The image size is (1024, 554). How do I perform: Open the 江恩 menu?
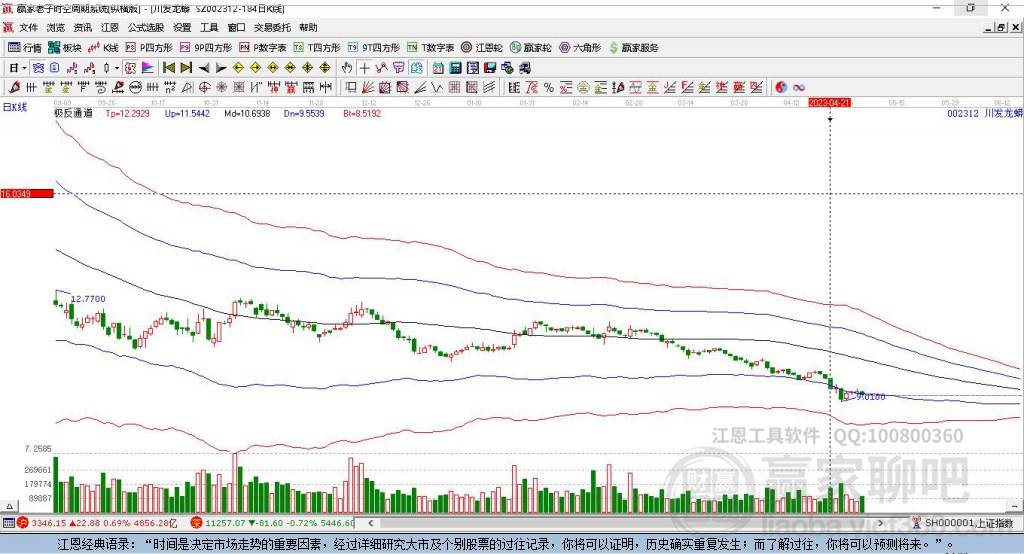point(110,27)
